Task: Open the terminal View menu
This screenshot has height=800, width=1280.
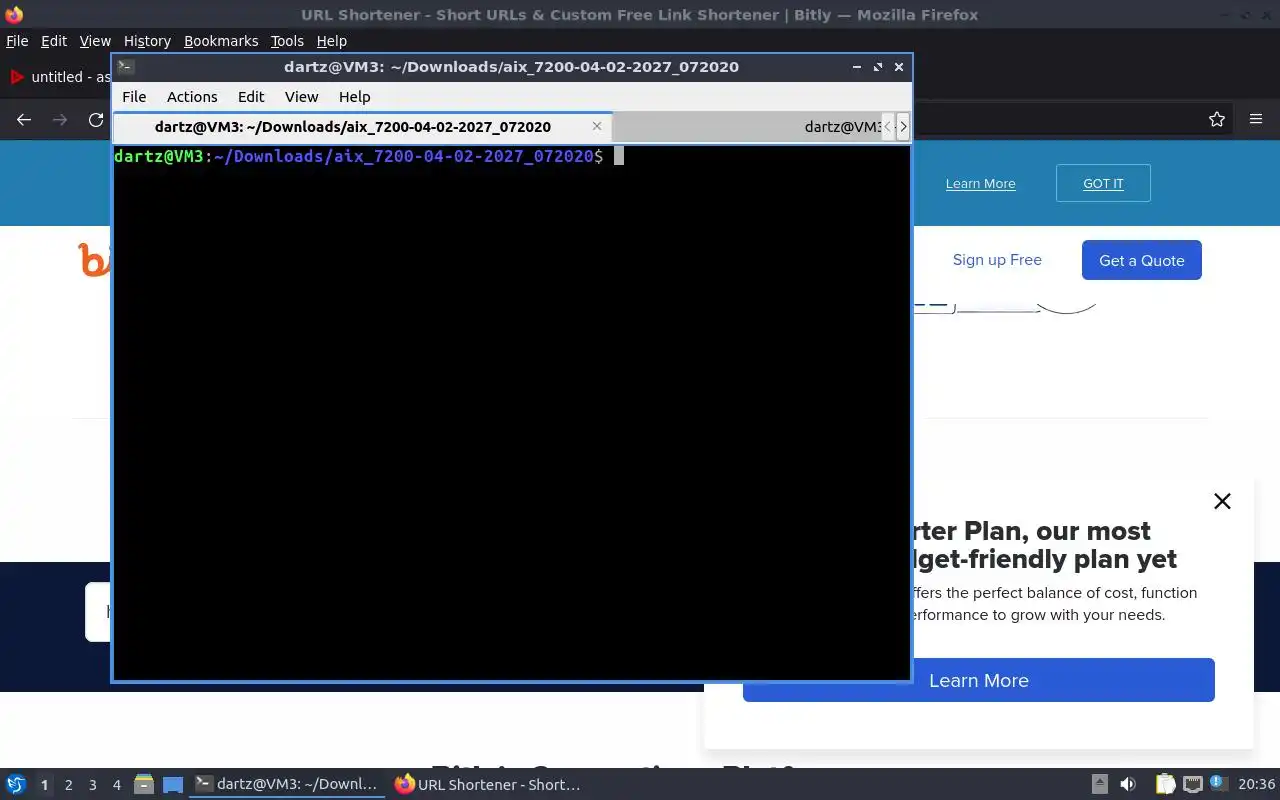Action: click(x=301, y=97)
